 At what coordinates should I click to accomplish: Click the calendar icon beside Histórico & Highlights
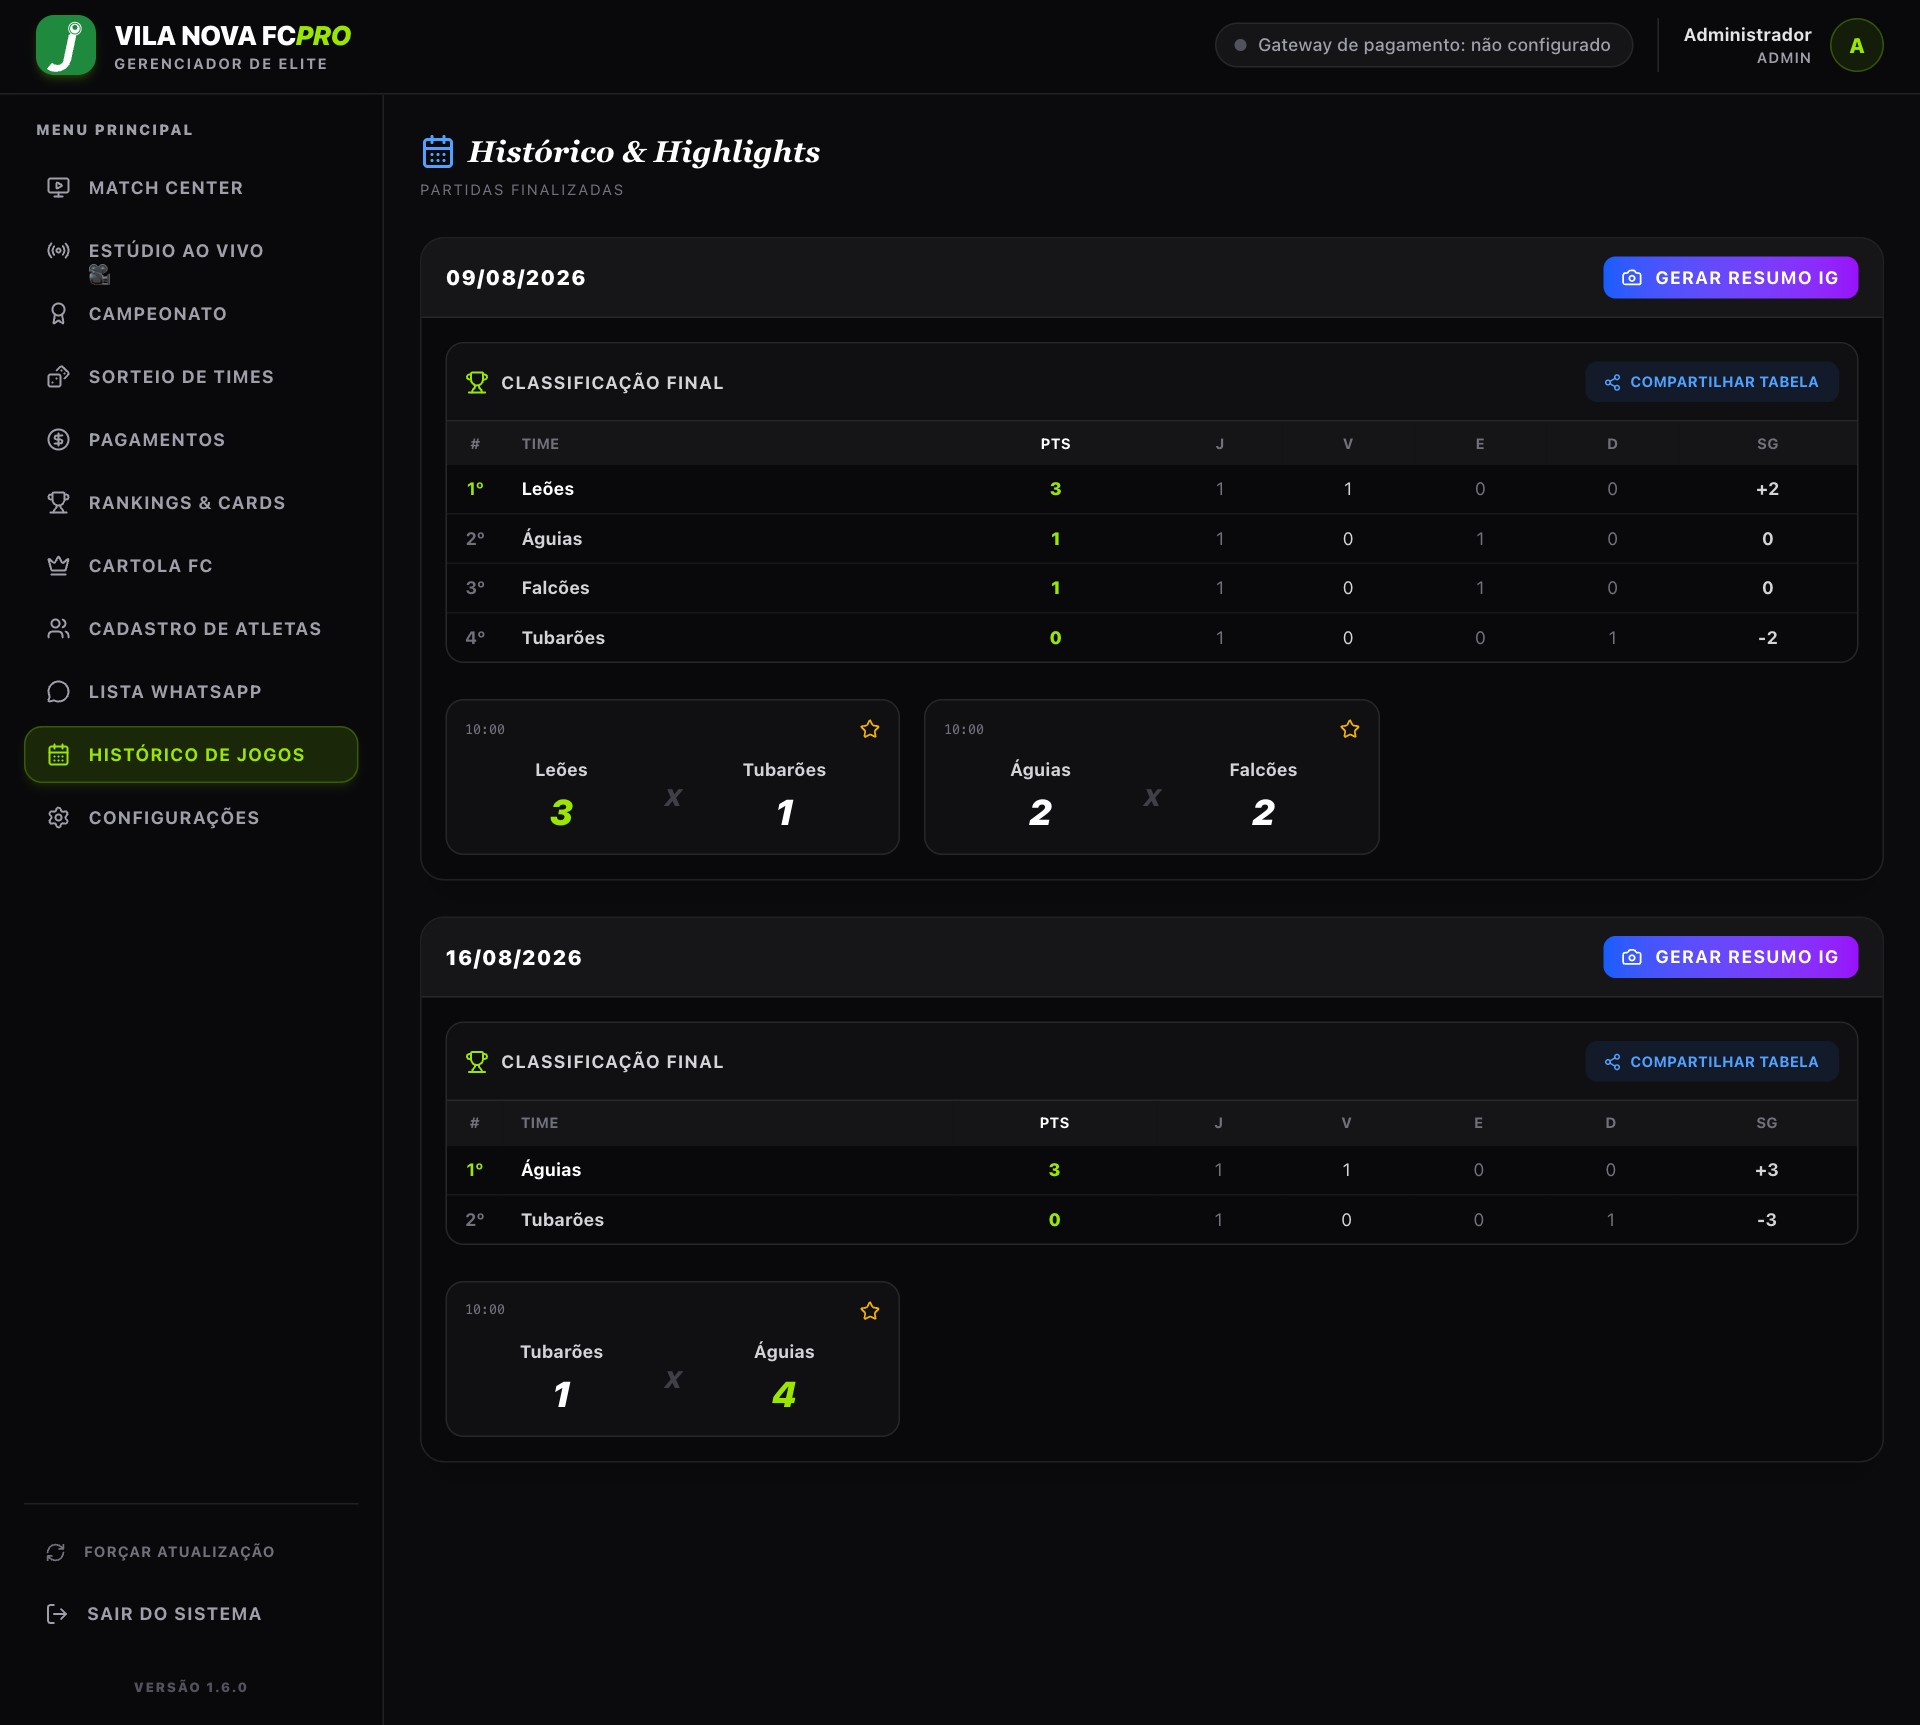(438, 152)
